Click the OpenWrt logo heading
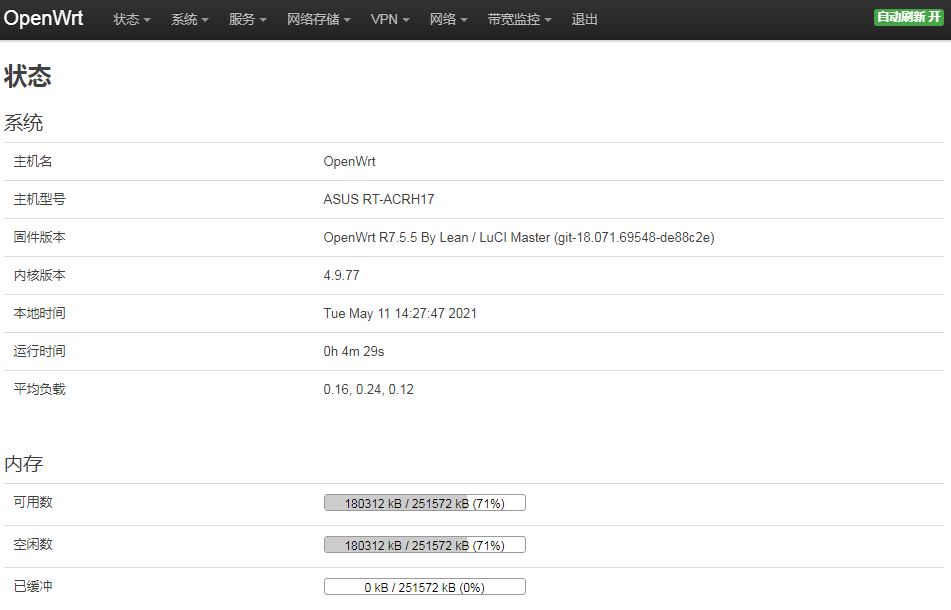This screenshot has width=951, height=610. pos(43,18)
